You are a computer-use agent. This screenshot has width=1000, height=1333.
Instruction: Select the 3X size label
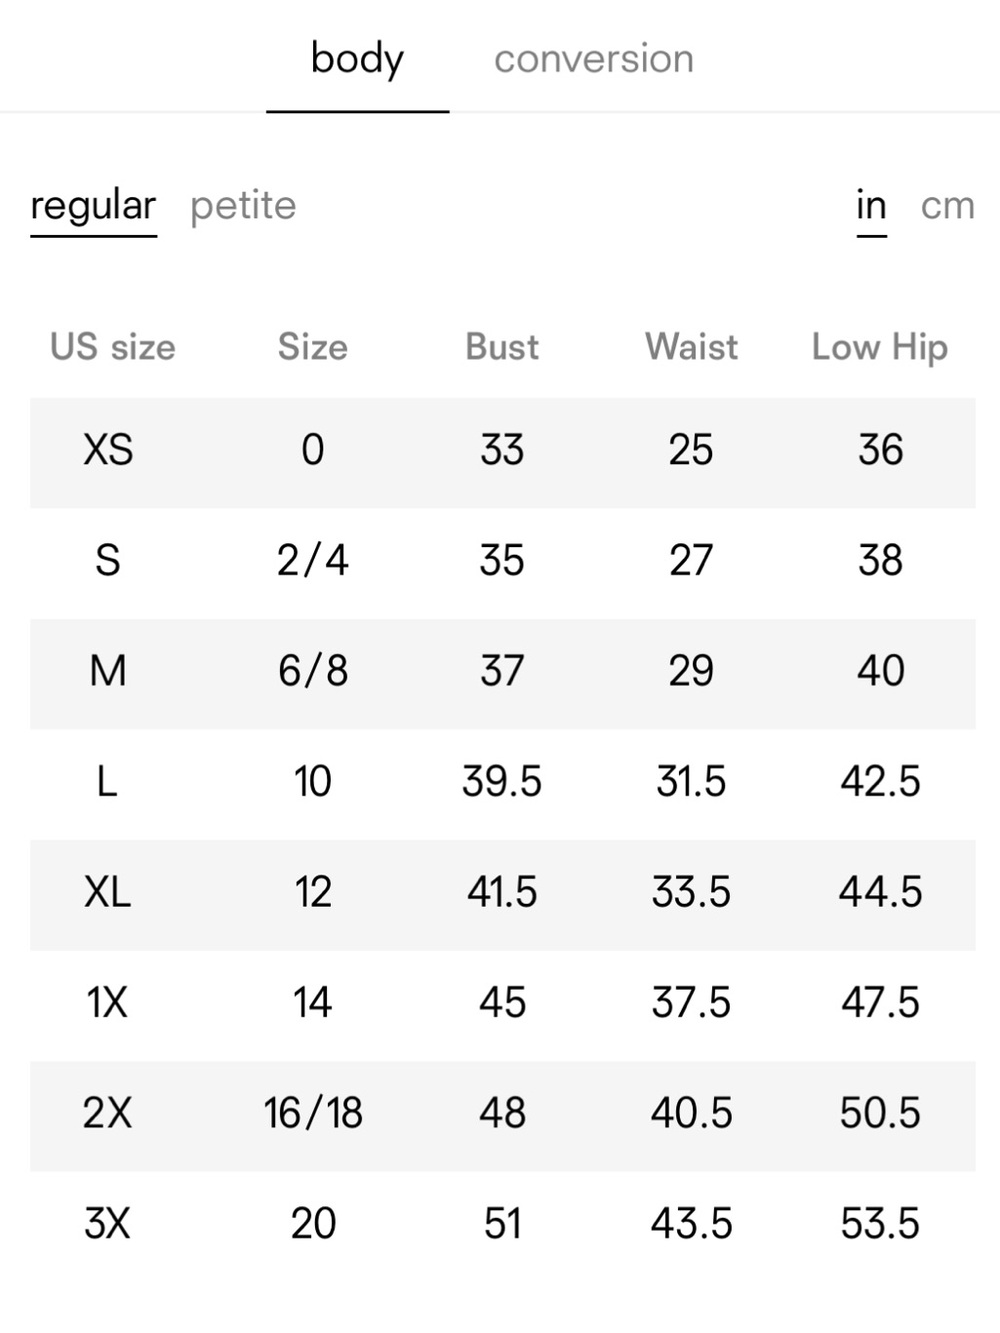(107, 1223)
